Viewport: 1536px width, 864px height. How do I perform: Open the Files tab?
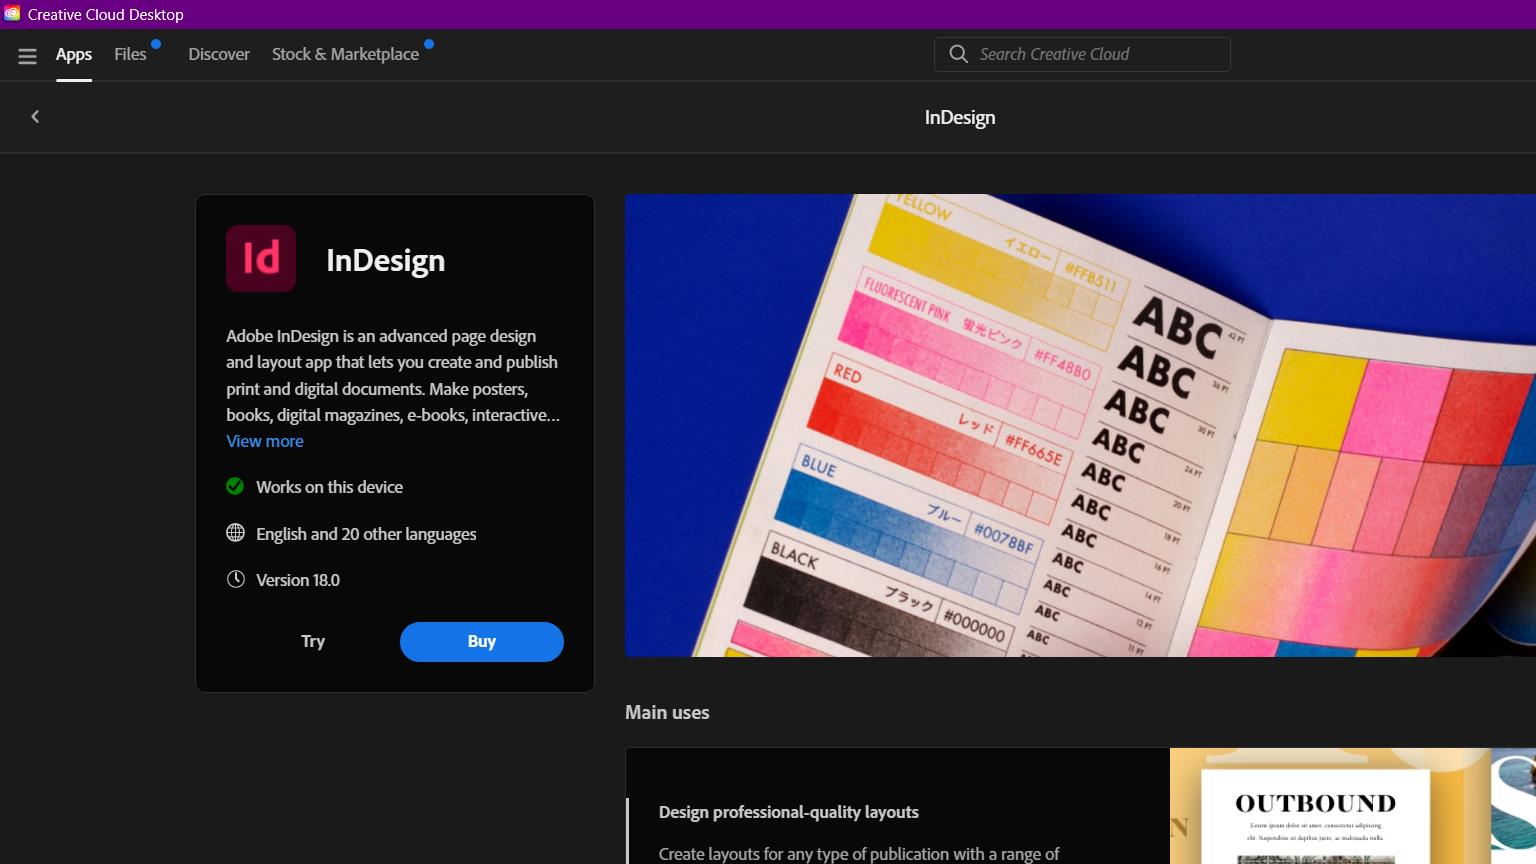coord(130,54)
